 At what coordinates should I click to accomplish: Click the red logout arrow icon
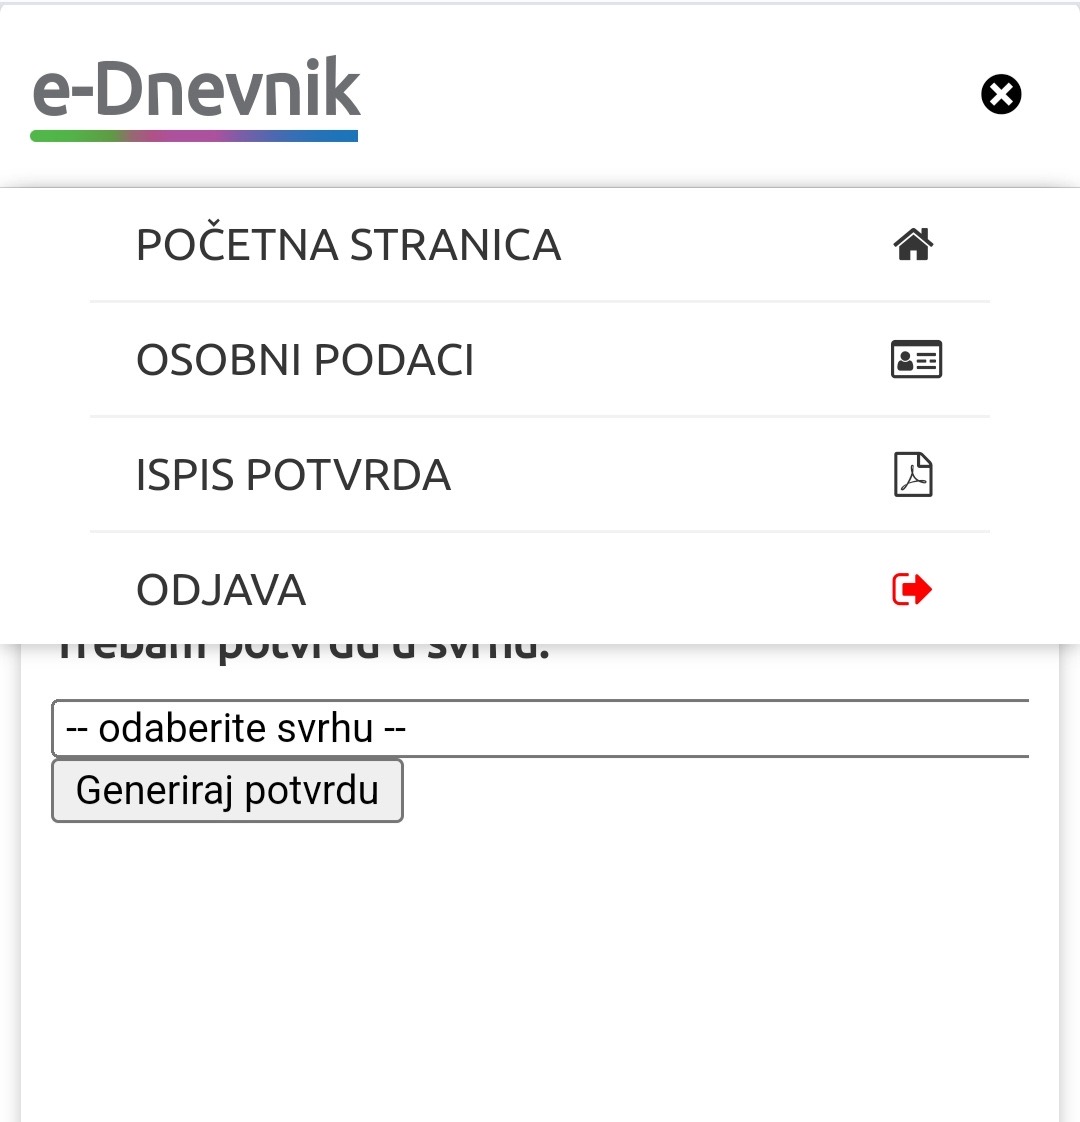coord(912,590)
